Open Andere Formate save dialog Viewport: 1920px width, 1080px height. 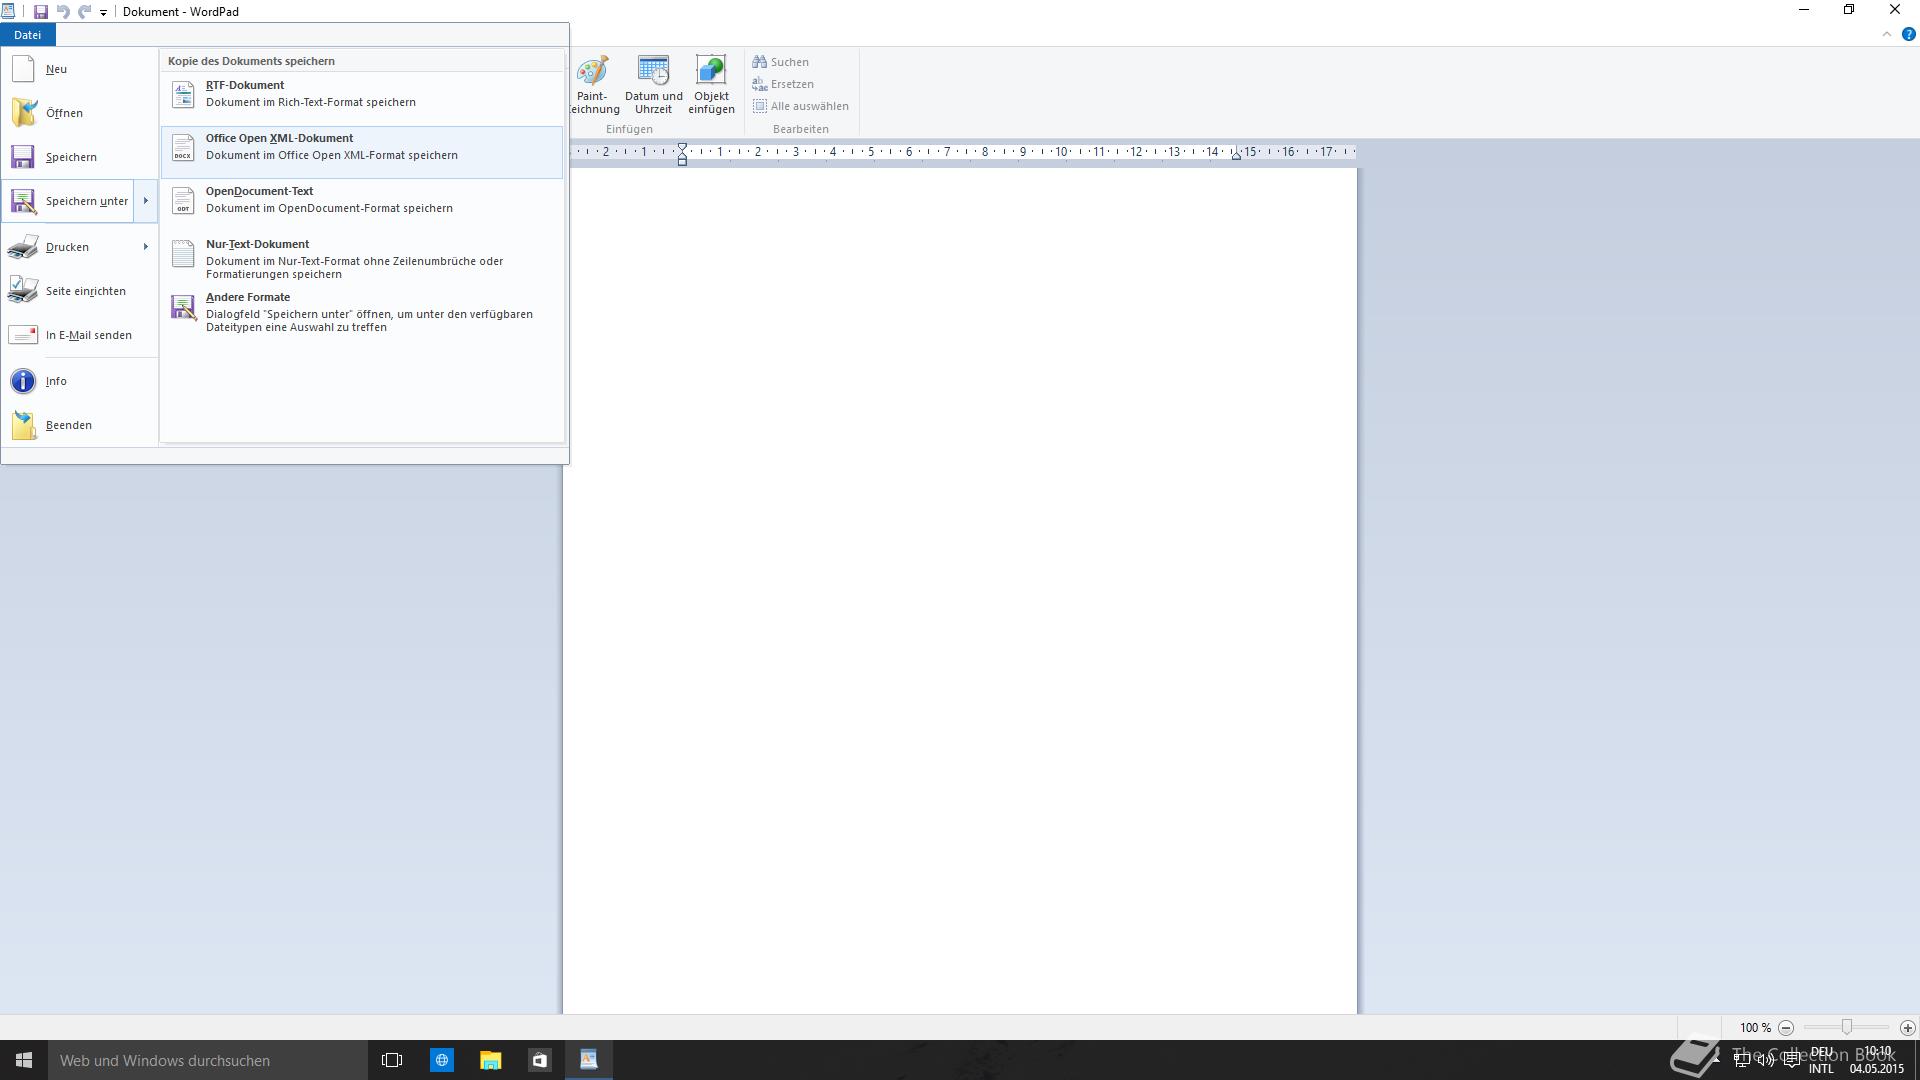pyautogui.click(x=362, y=312)
